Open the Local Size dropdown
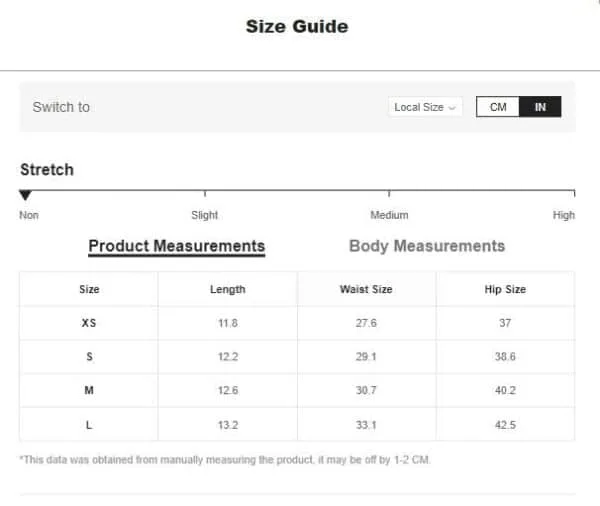This screenshot has width=600, height=506. click(425, 107)
